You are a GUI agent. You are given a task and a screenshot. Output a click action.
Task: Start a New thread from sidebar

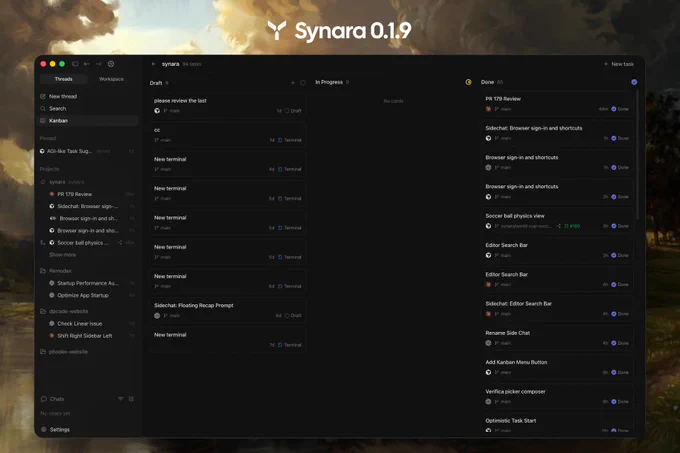(89, 96)
